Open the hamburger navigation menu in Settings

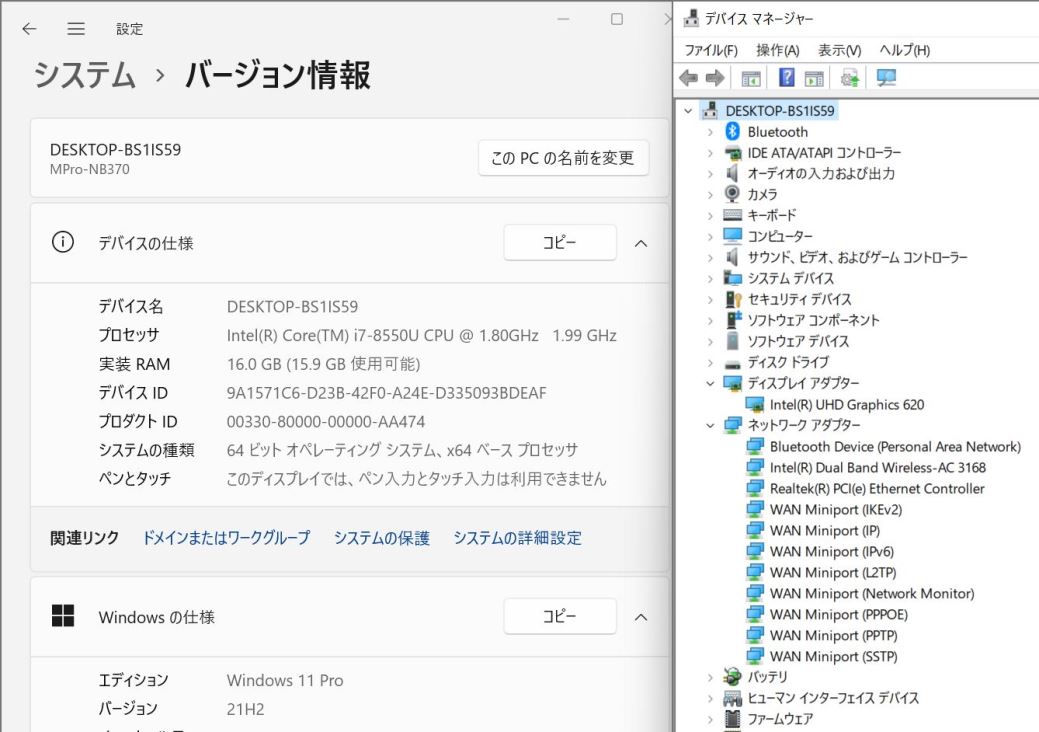point(76,28)
